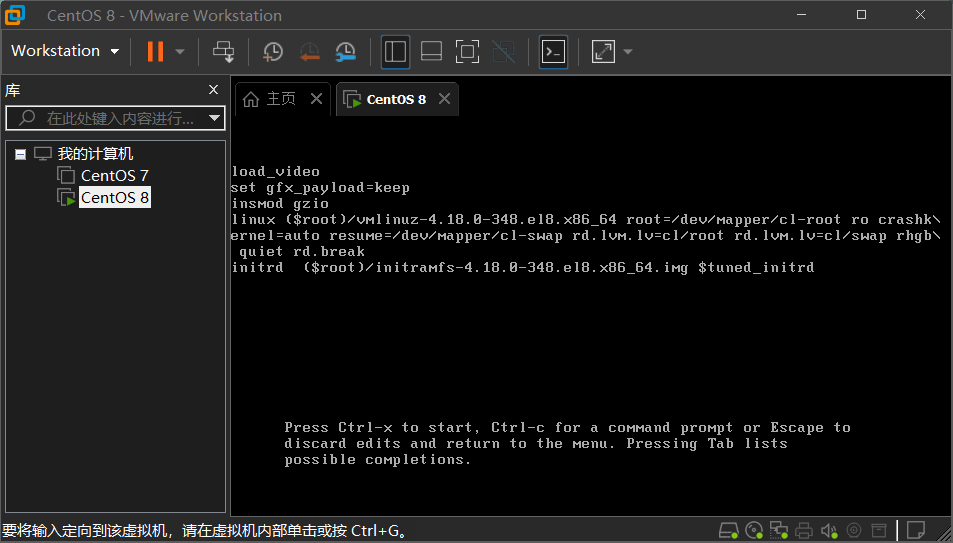This screenshot has height=543, width=953.
Task: Select 我的计算机 in the library tree
Action: coord(95,154)
